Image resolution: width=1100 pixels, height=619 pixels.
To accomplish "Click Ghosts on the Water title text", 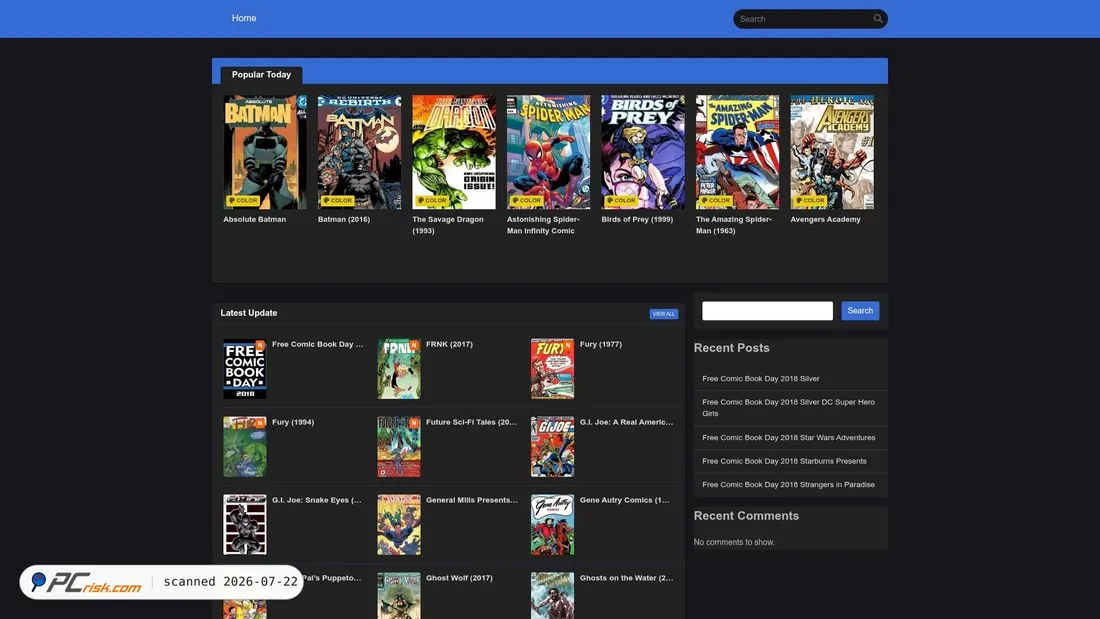I will pos(626,578).
